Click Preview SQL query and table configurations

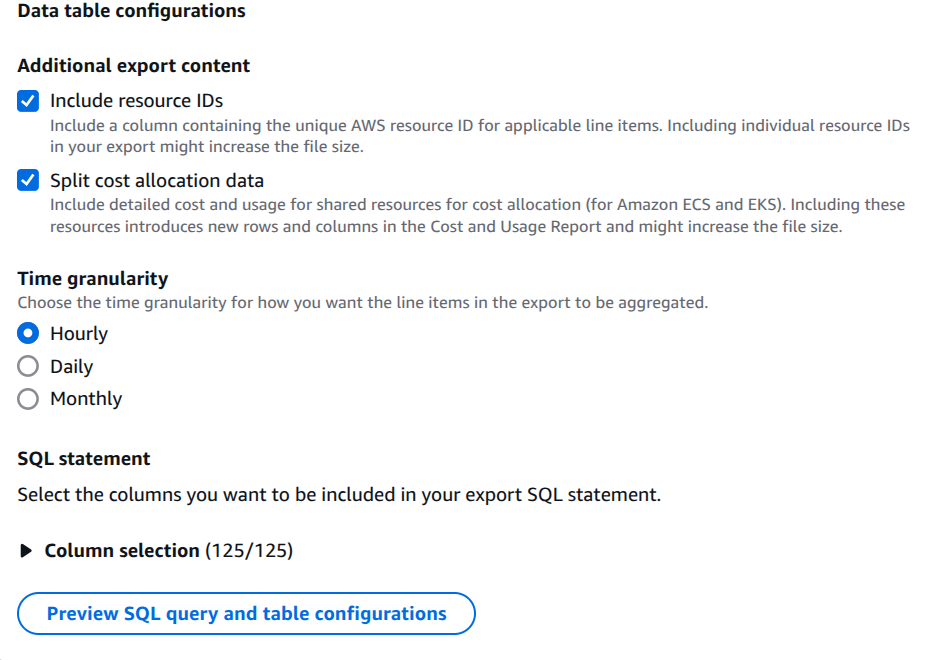[246, 613]
